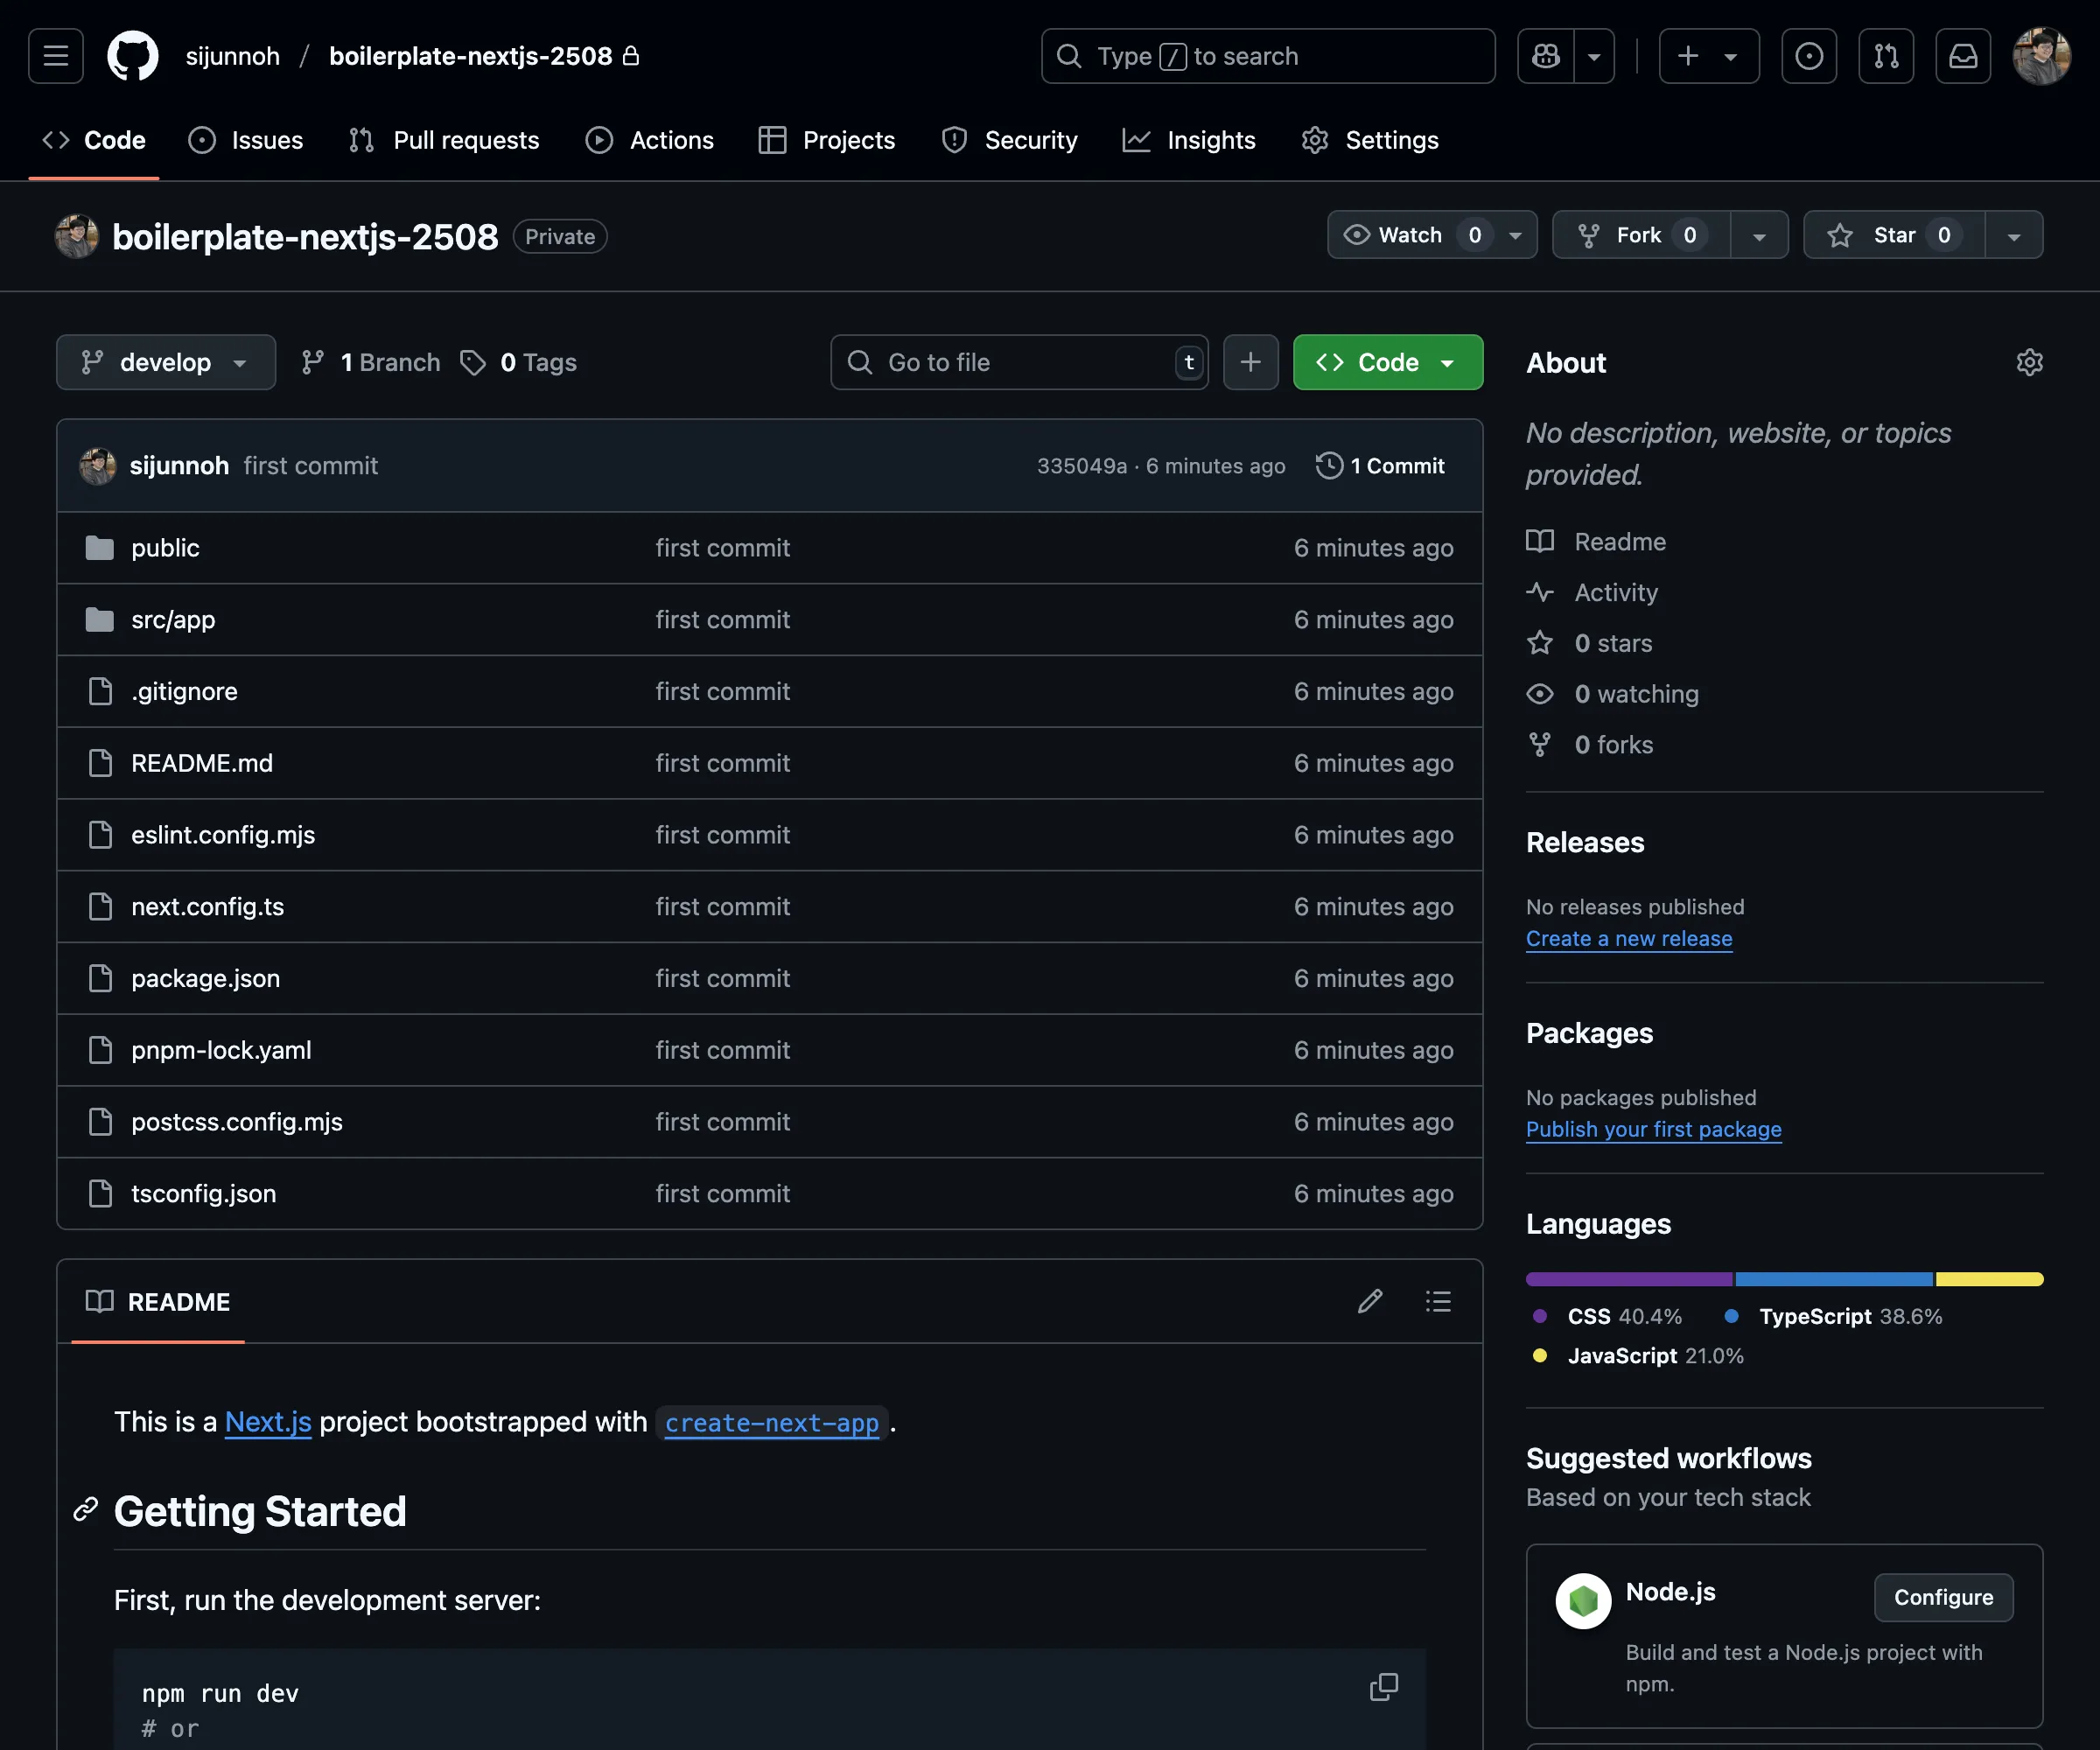Viewport: 2100px width, 1750px height.
Task: Open the commit history clock icon
Action: (1329, 465)
